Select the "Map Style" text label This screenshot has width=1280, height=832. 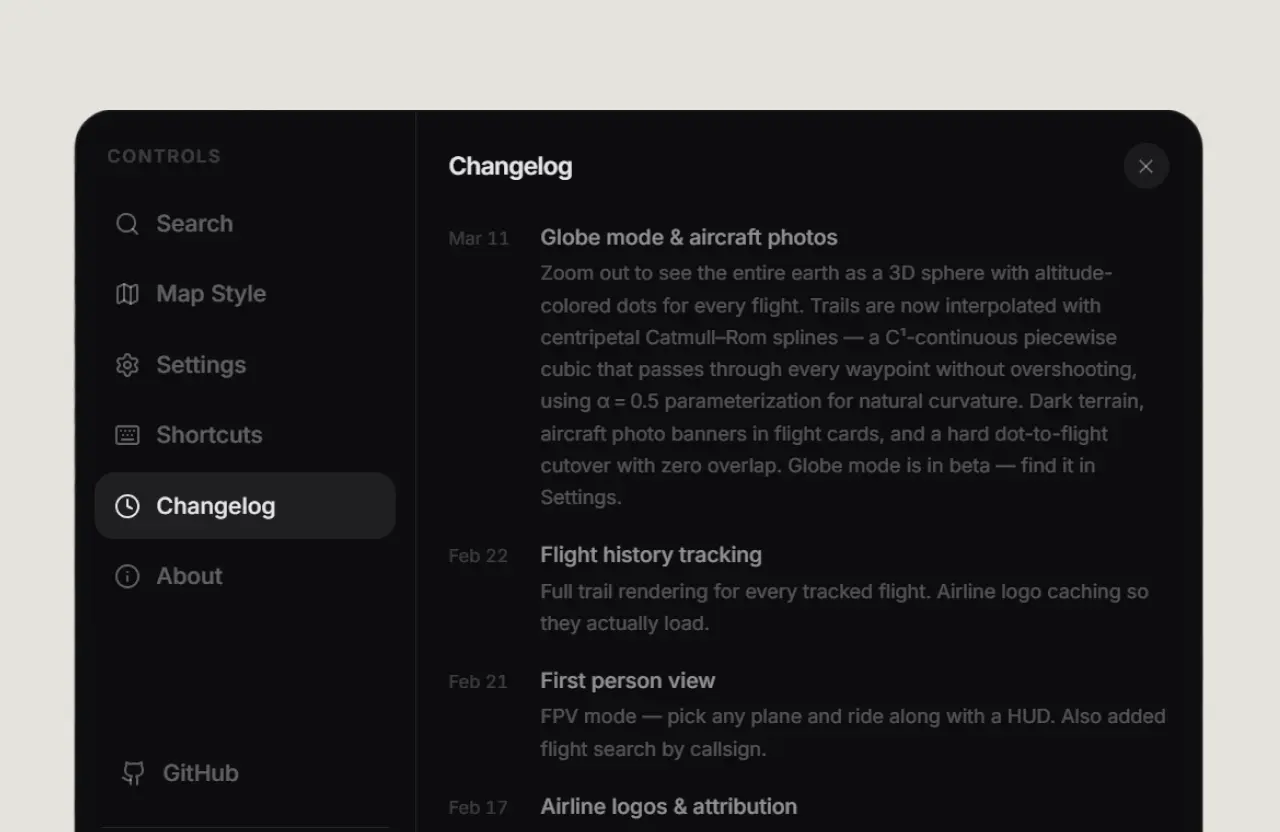[x=211, y=294]
